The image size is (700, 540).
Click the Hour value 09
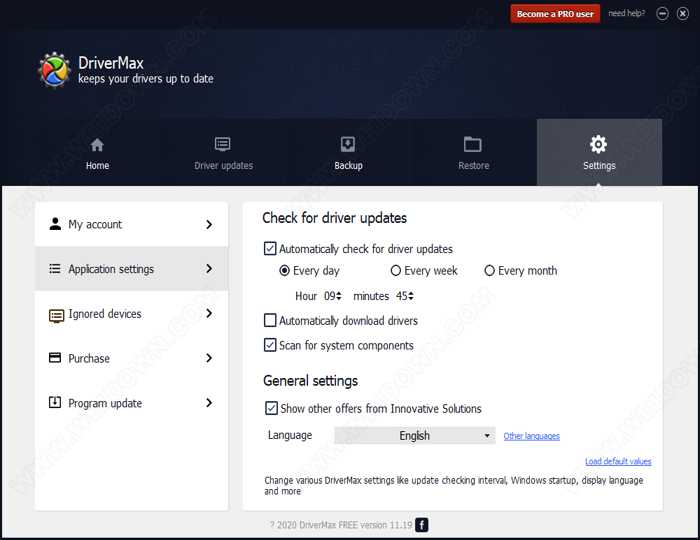(x=329, y=296)
